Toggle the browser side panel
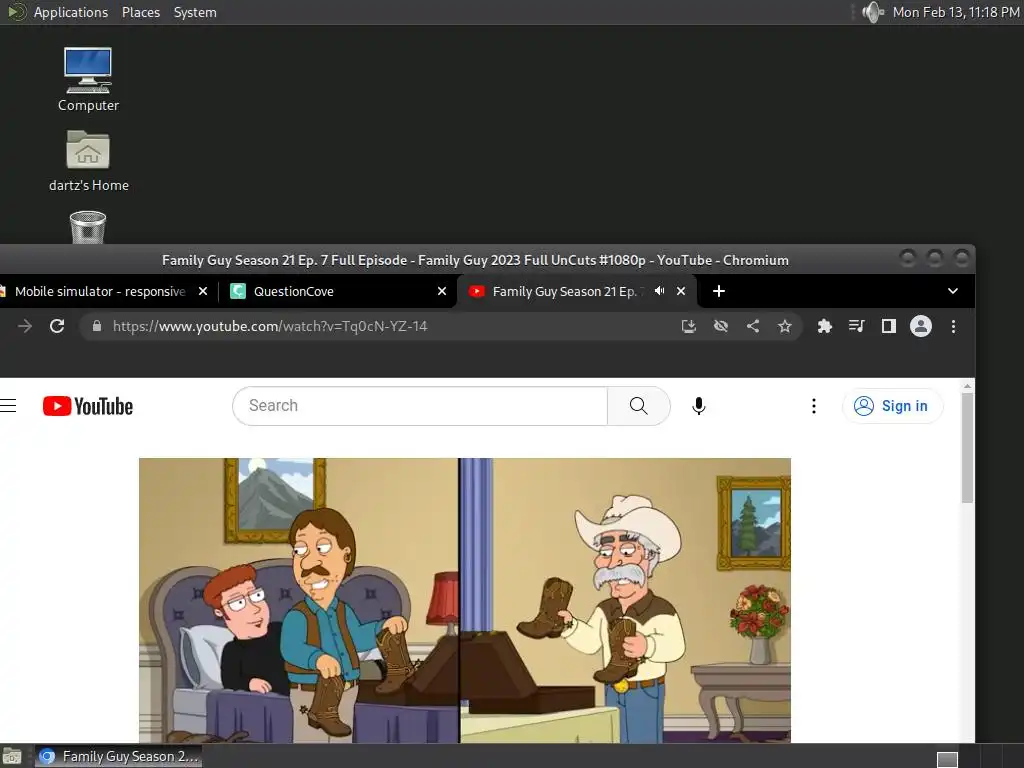 tap(888, 326)
